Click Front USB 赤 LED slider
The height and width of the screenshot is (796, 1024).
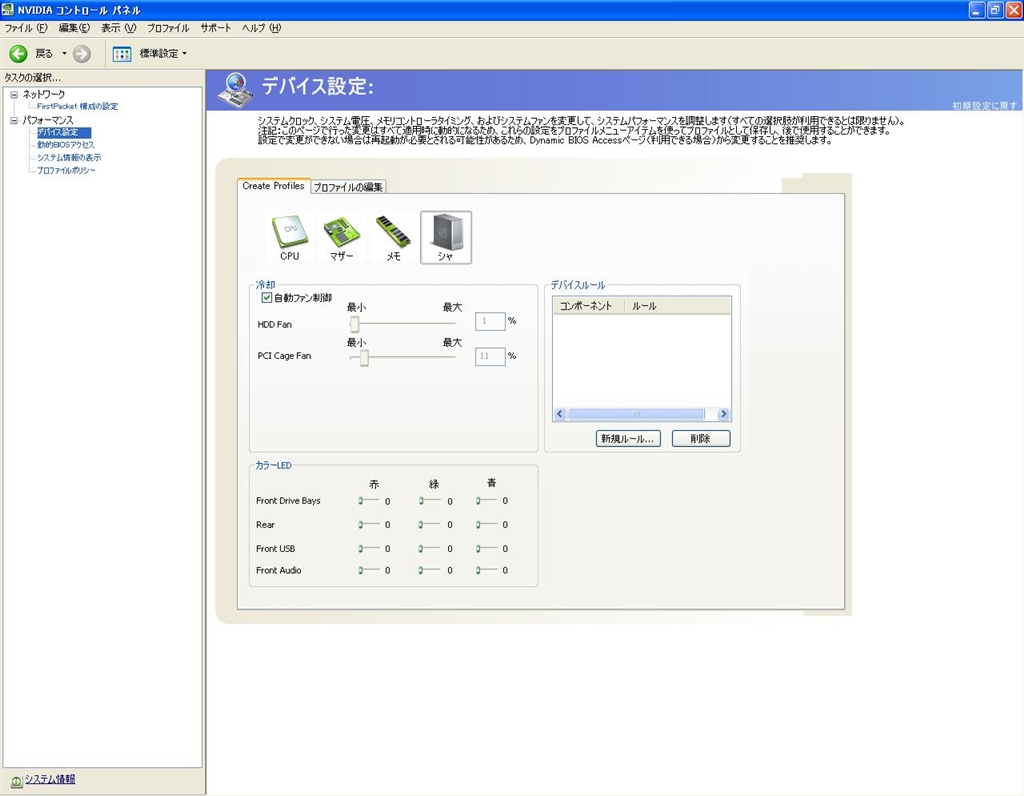tap(369, 549)
